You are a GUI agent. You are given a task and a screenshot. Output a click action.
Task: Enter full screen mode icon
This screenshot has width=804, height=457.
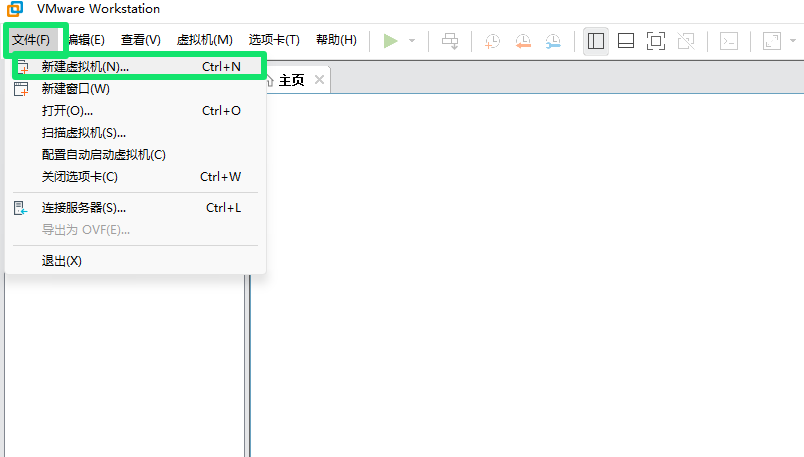[x=656, y=40]
